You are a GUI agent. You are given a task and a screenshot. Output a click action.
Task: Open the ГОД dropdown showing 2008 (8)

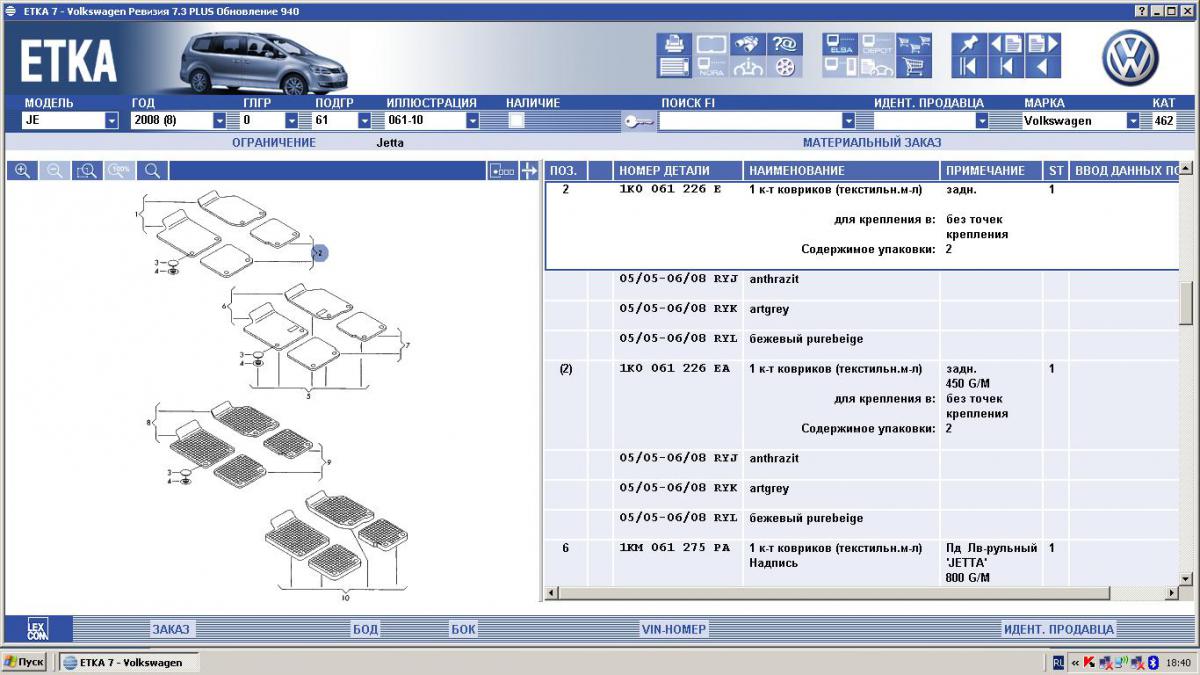click(x=220, y=121)
